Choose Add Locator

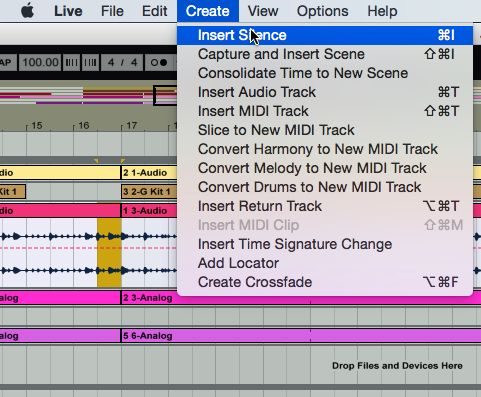click(x=325, y=263)
